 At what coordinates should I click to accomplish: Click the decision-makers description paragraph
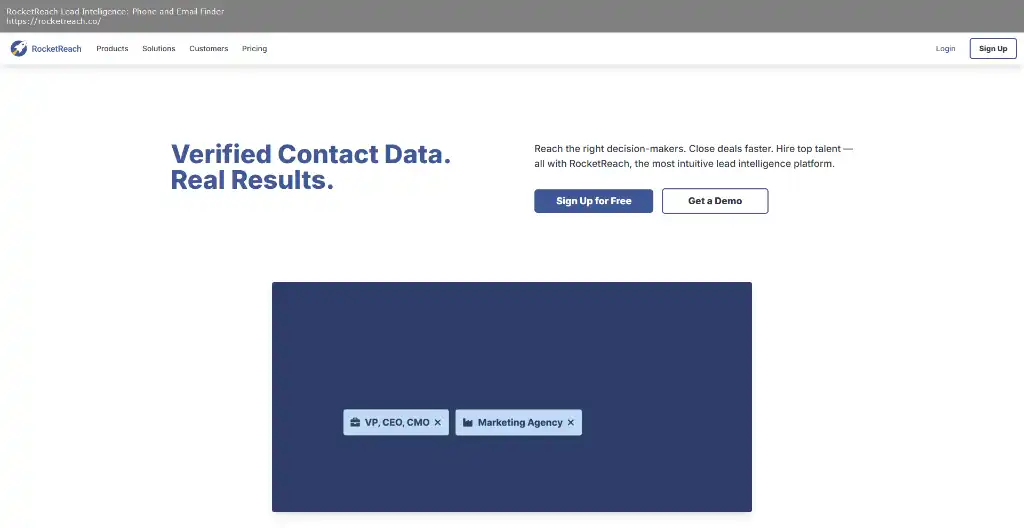(694, 156)
